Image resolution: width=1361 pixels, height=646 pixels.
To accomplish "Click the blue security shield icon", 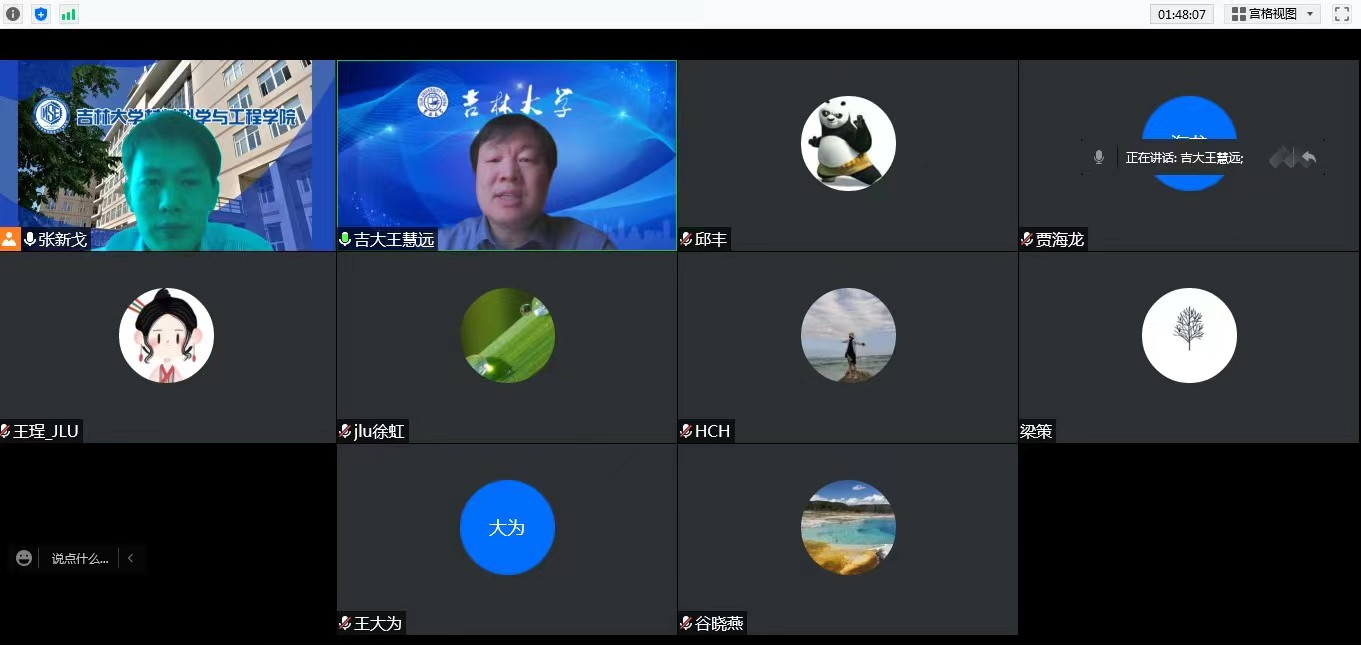I will click(x=41, y=14).
